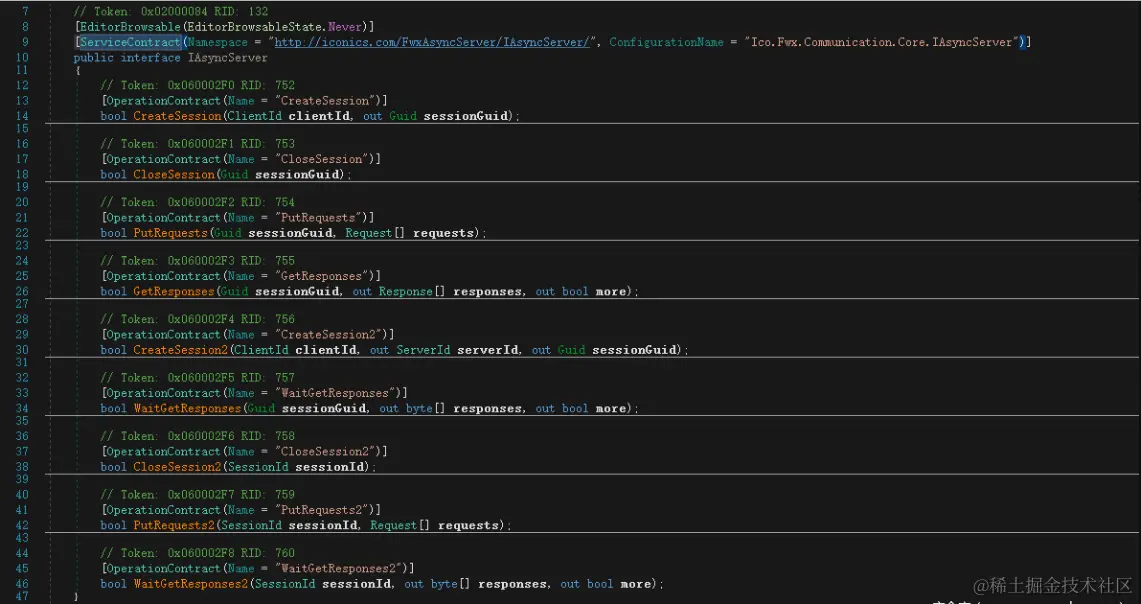Select the "CreateSession" string on line 13

(x=327, y=100)
